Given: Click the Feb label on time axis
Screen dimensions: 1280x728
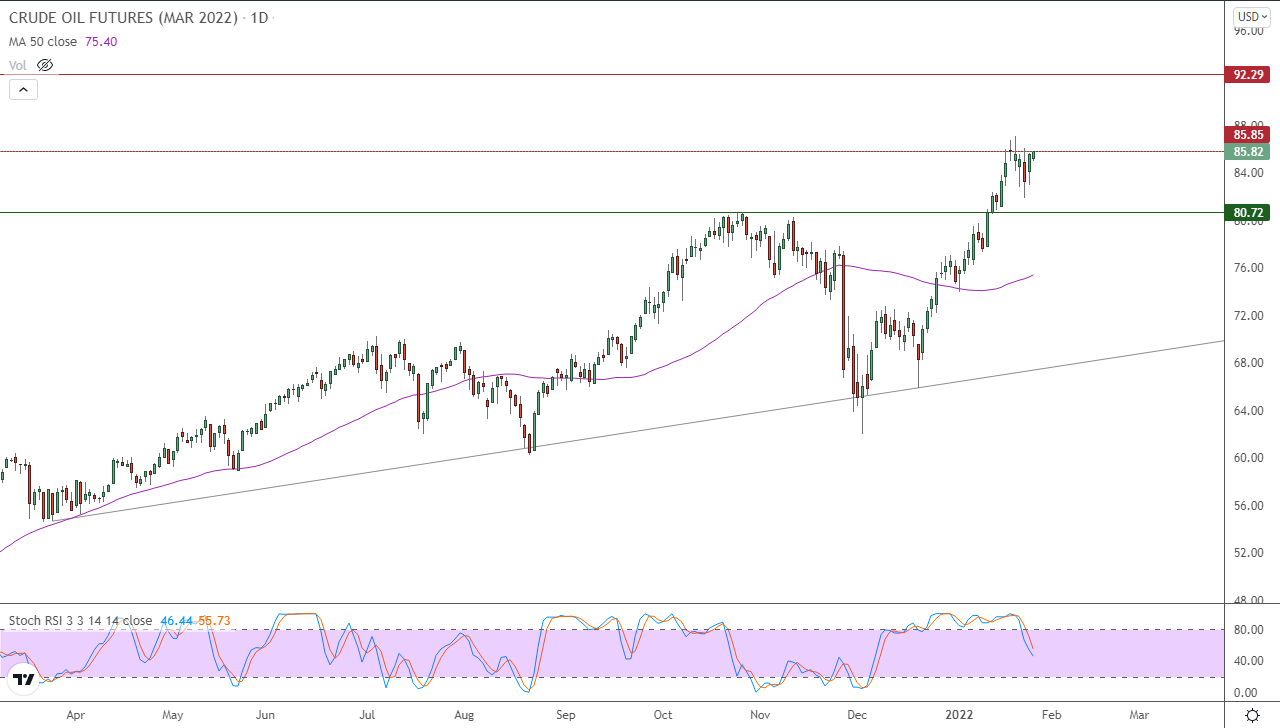Looking at the screenshot, I should [1052, 715].
